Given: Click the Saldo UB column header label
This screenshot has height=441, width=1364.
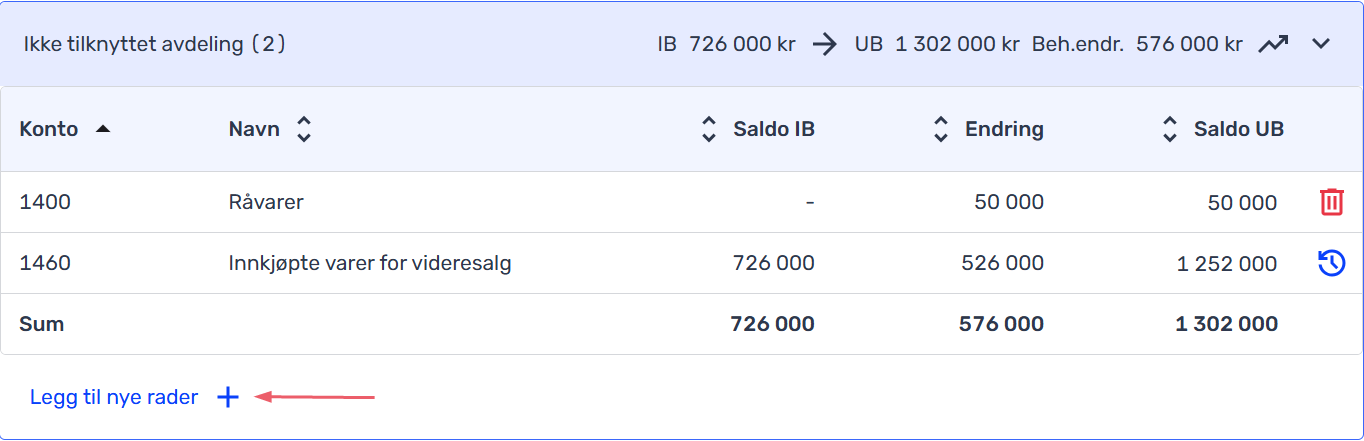Looking at the screenshot, I should click(x=1239, y=129).
